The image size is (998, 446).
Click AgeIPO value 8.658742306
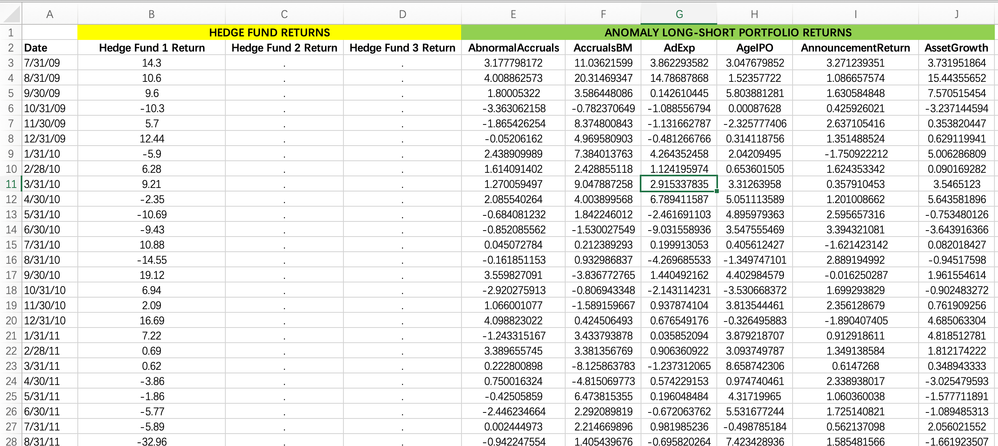(x=754, y=364)
